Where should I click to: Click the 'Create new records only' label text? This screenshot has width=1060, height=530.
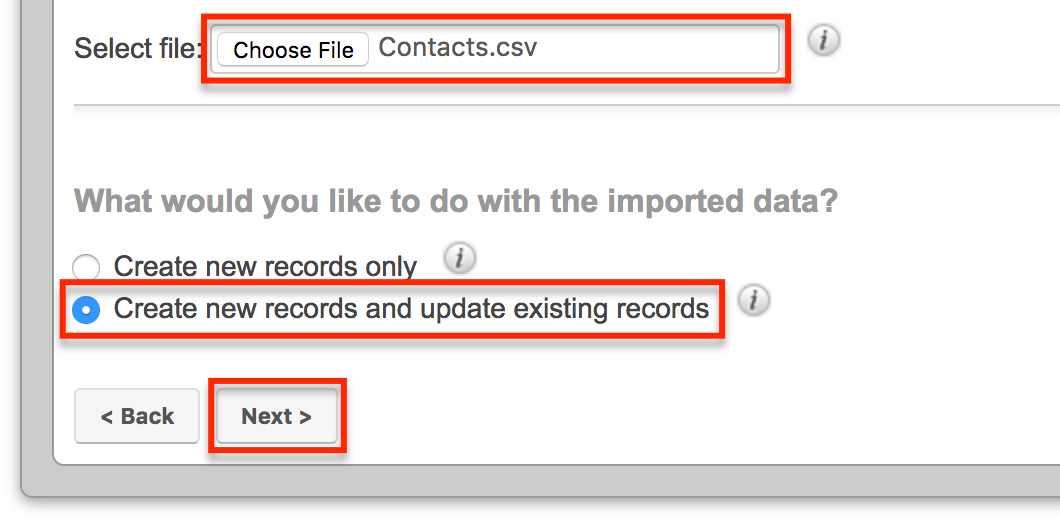(265, 267)
